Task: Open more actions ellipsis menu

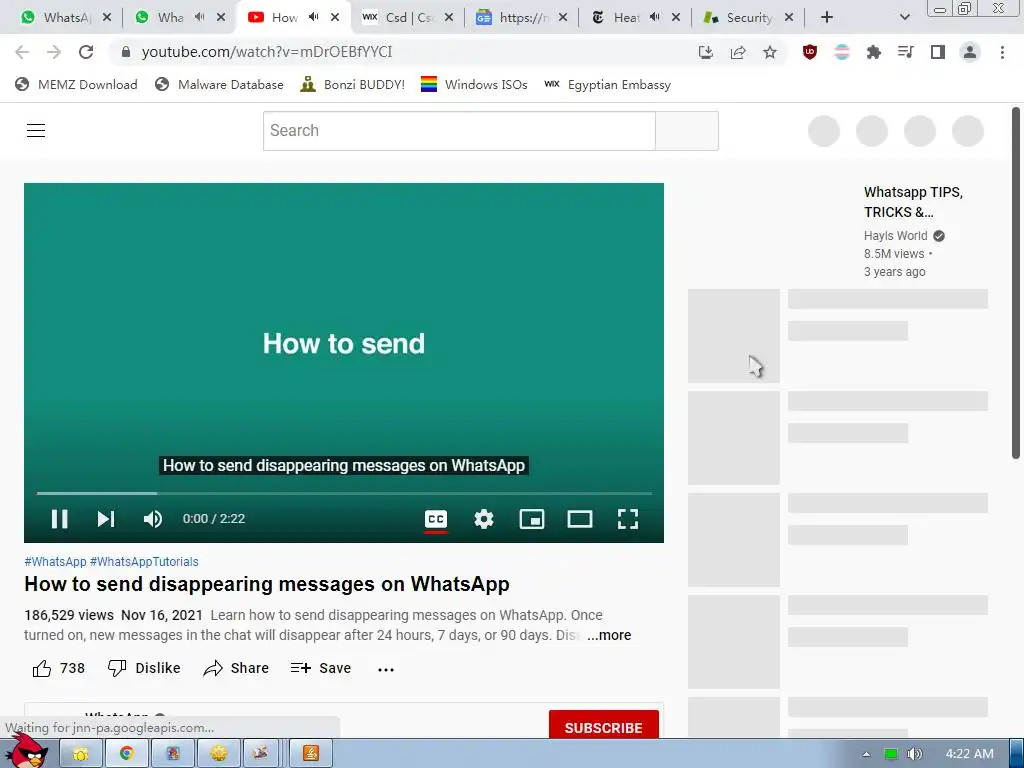Action: click(386, 669)
